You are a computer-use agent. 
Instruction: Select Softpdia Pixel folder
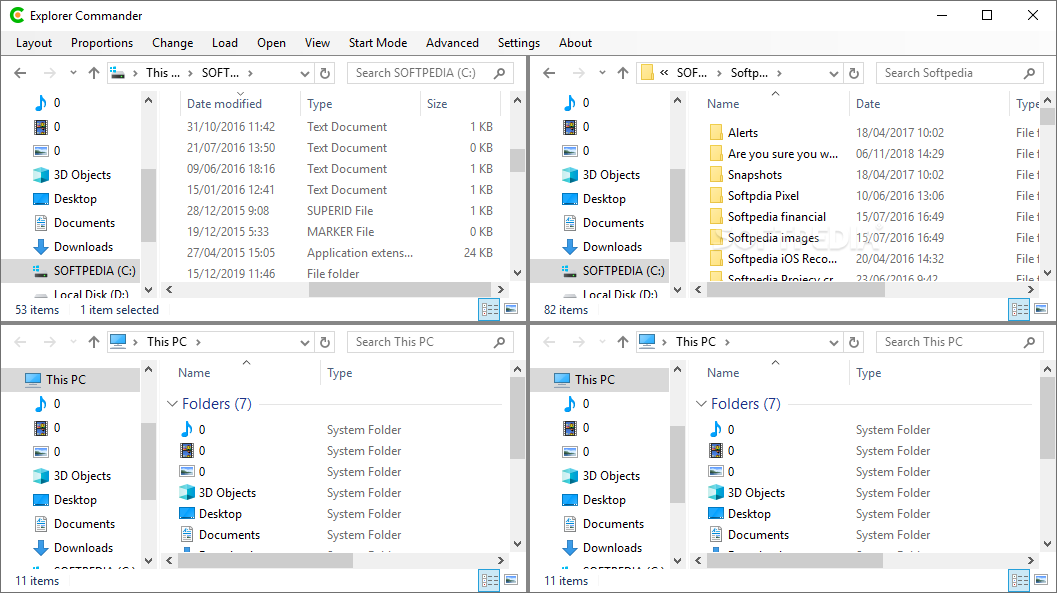763,195
